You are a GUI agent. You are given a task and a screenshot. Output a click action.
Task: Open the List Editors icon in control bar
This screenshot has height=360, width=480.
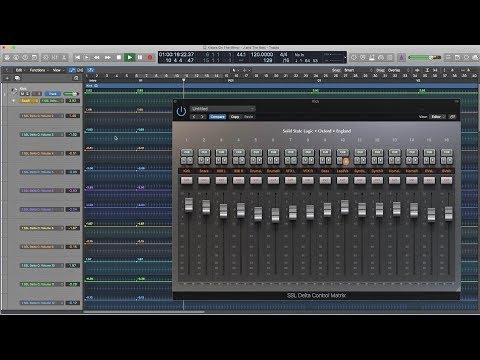click(x=448, y=57)
